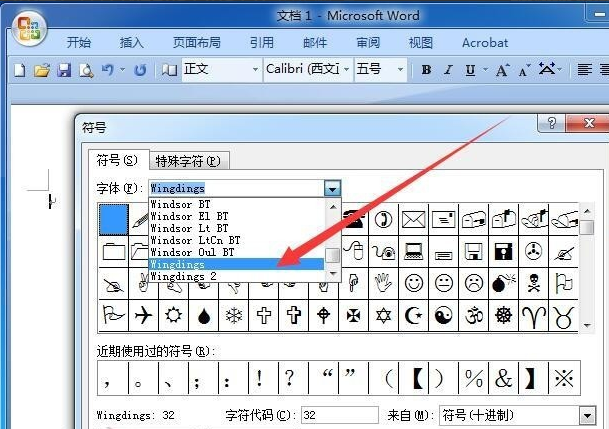Select the yin yang symbol
This screenshot has width=609, height=429.
443,315
